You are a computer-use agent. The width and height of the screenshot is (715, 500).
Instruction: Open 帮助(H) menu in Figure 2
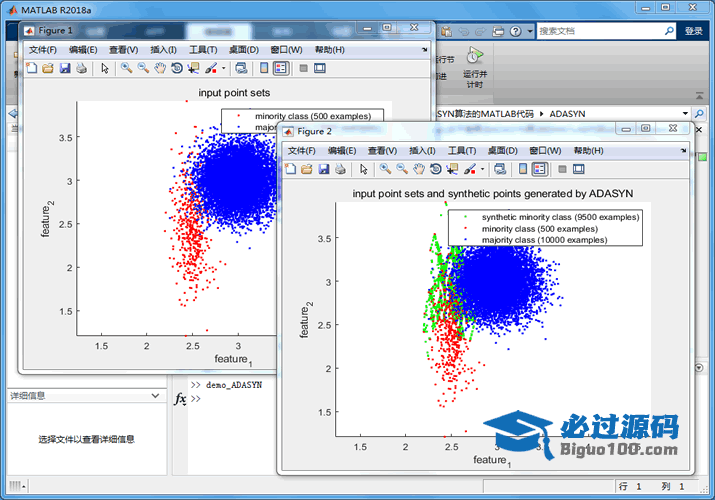pyautogui.click(x=588, y=150)
